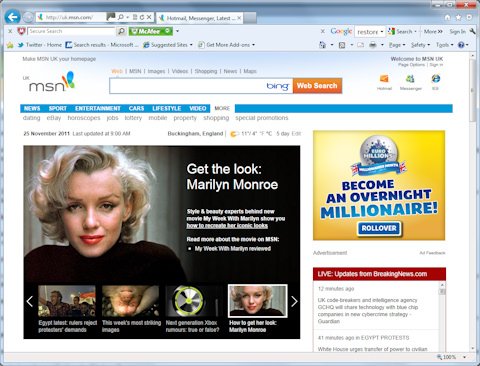Click the IE9 icon on MSN page
The height and width of the screenshot is (366, 480).
coord(435,79)
